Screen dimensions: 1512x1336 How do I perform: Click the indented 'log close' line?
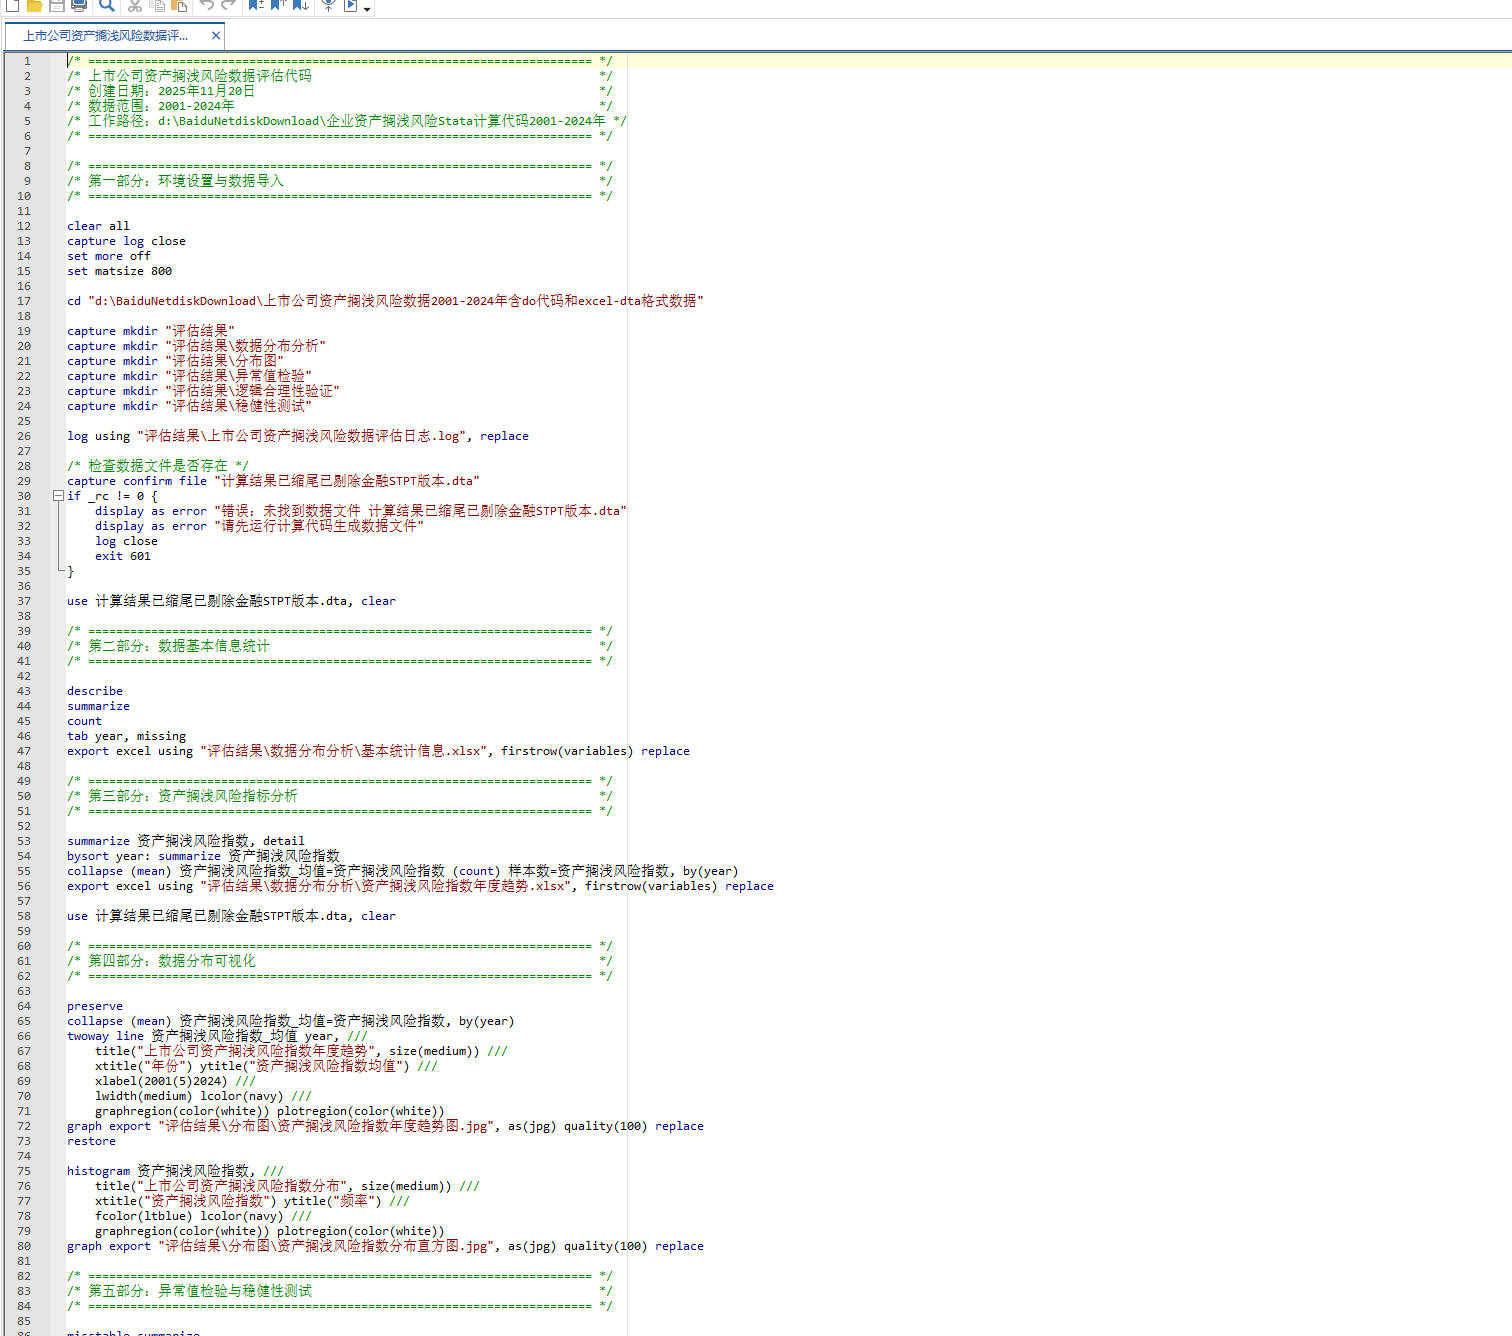coord(126,541)
